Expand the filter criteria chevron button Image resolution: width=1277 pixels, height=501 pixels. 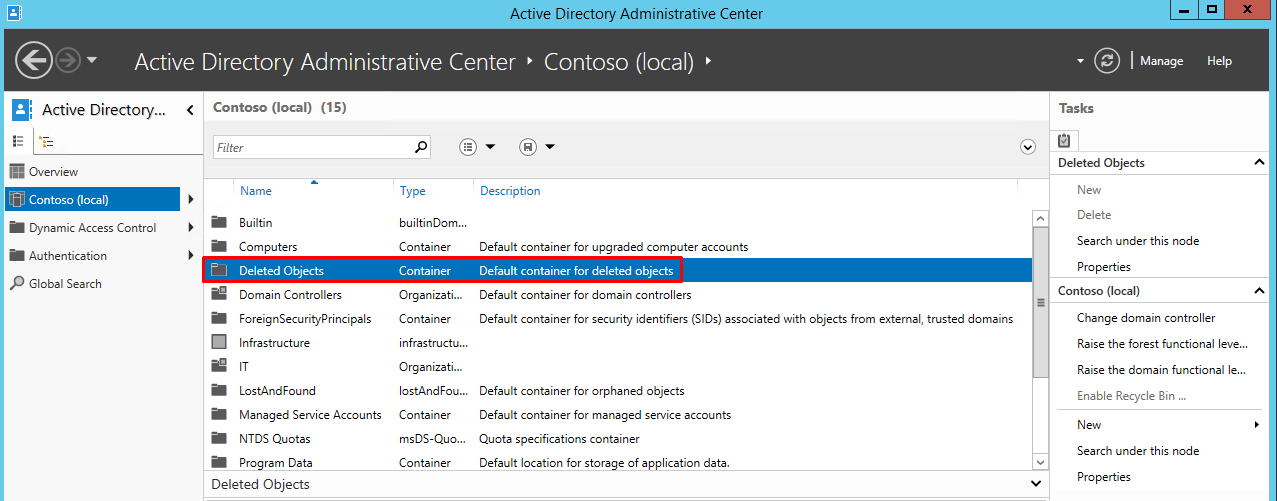(x=1028, y=147)
